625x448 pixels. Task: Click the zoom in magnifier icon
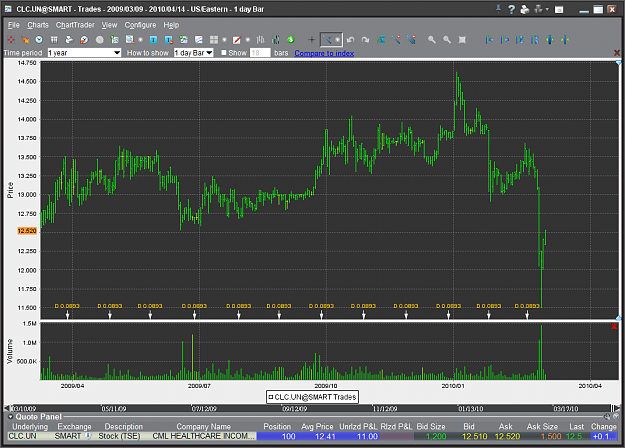coord(432,39)
